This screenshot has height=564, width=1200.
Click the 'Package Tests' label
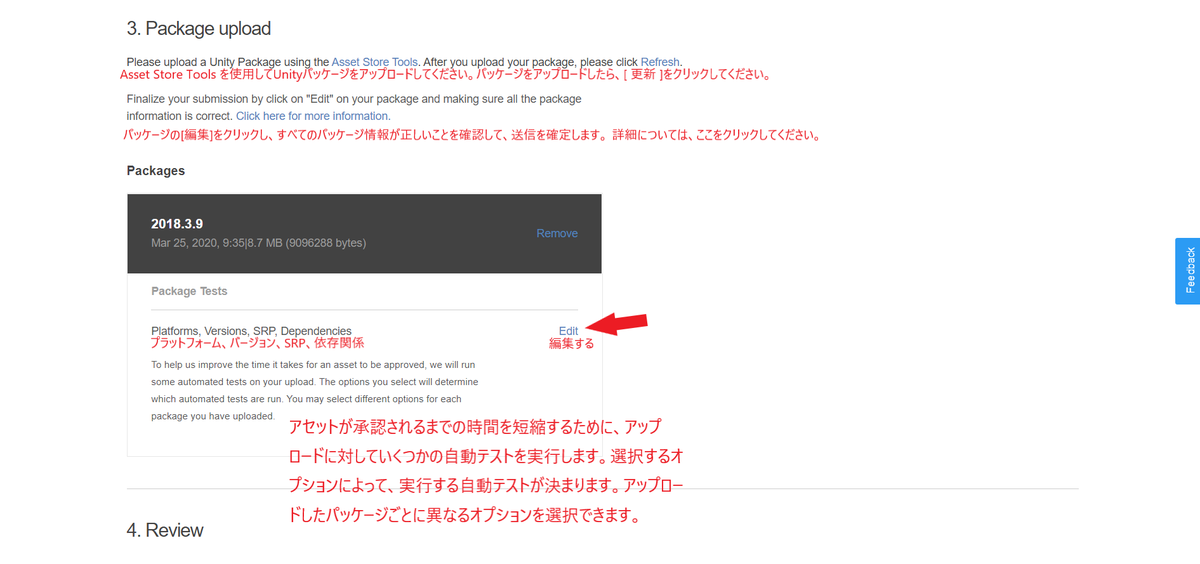pyautogui.click(x=189, y=292)
